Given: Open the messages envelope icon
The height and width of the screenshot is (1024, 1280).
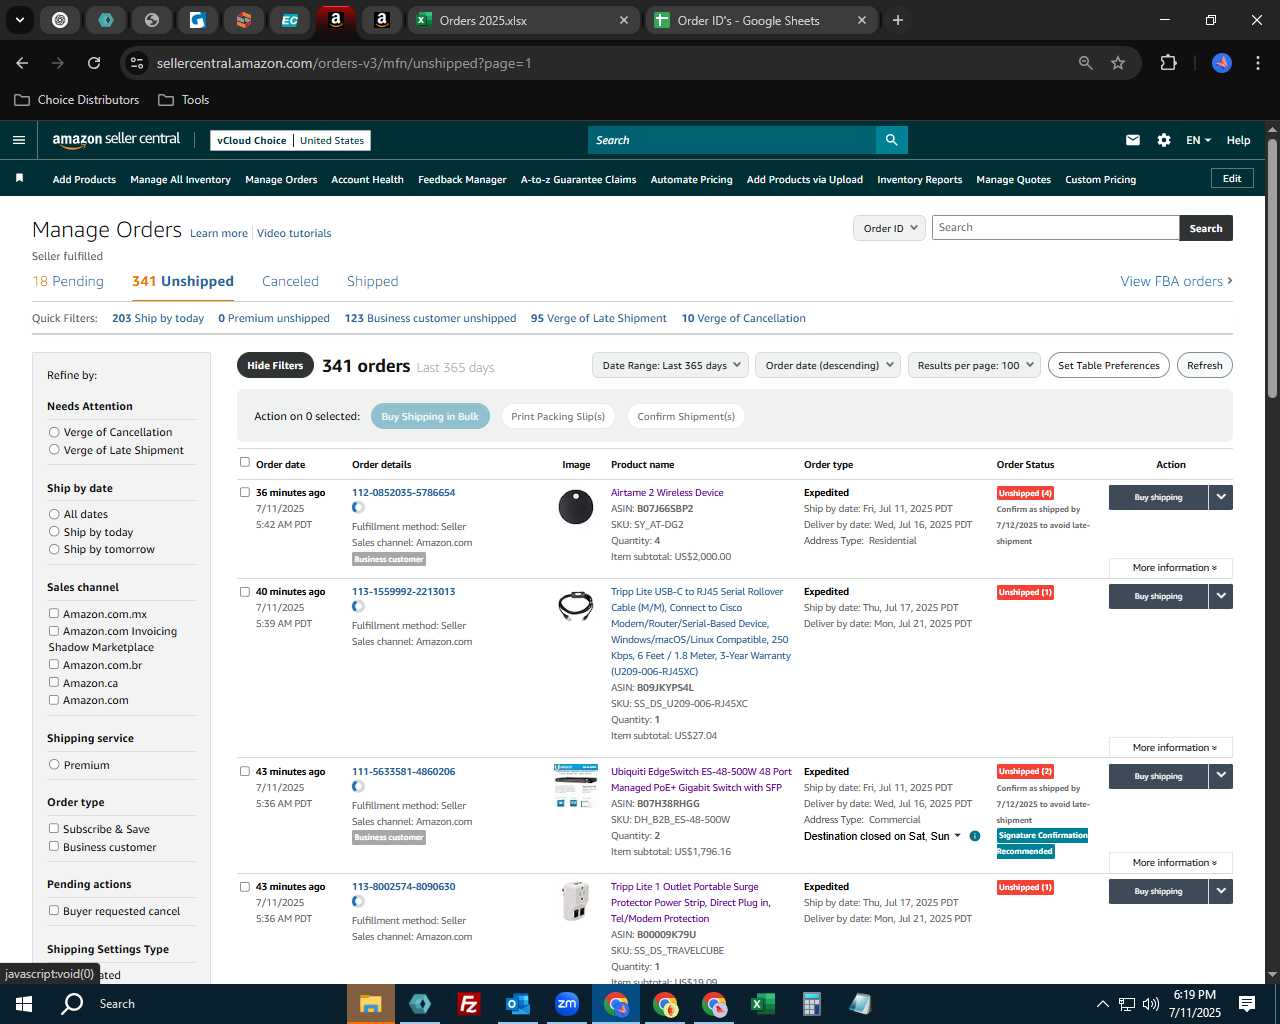Looking at the screenshot, I should [1133, 140].
